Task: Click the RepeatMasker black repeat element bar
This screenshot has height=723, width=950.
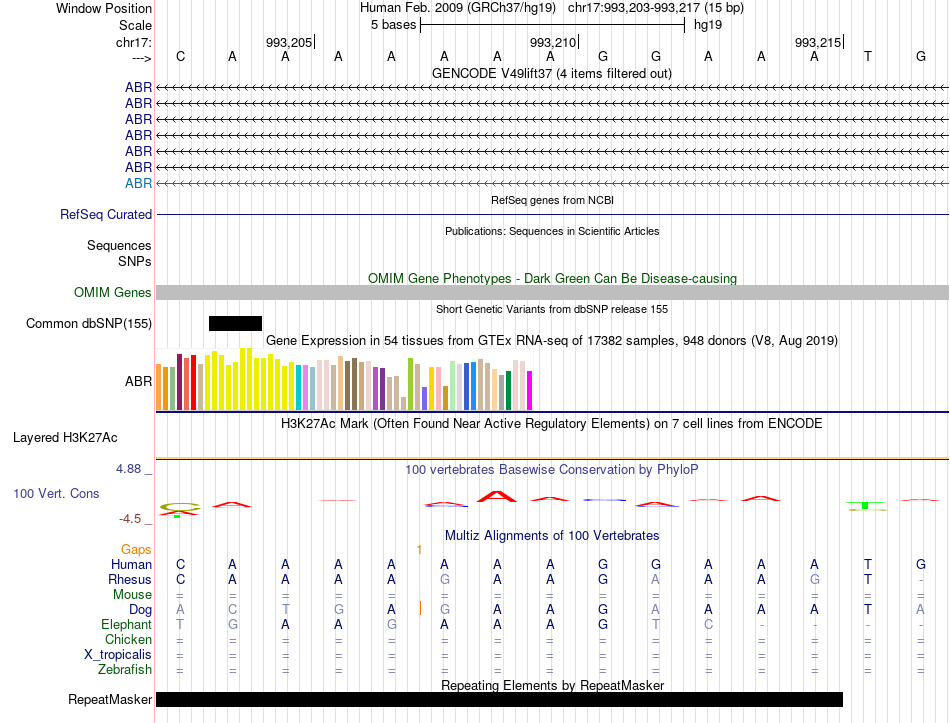Action: (499, 699)
